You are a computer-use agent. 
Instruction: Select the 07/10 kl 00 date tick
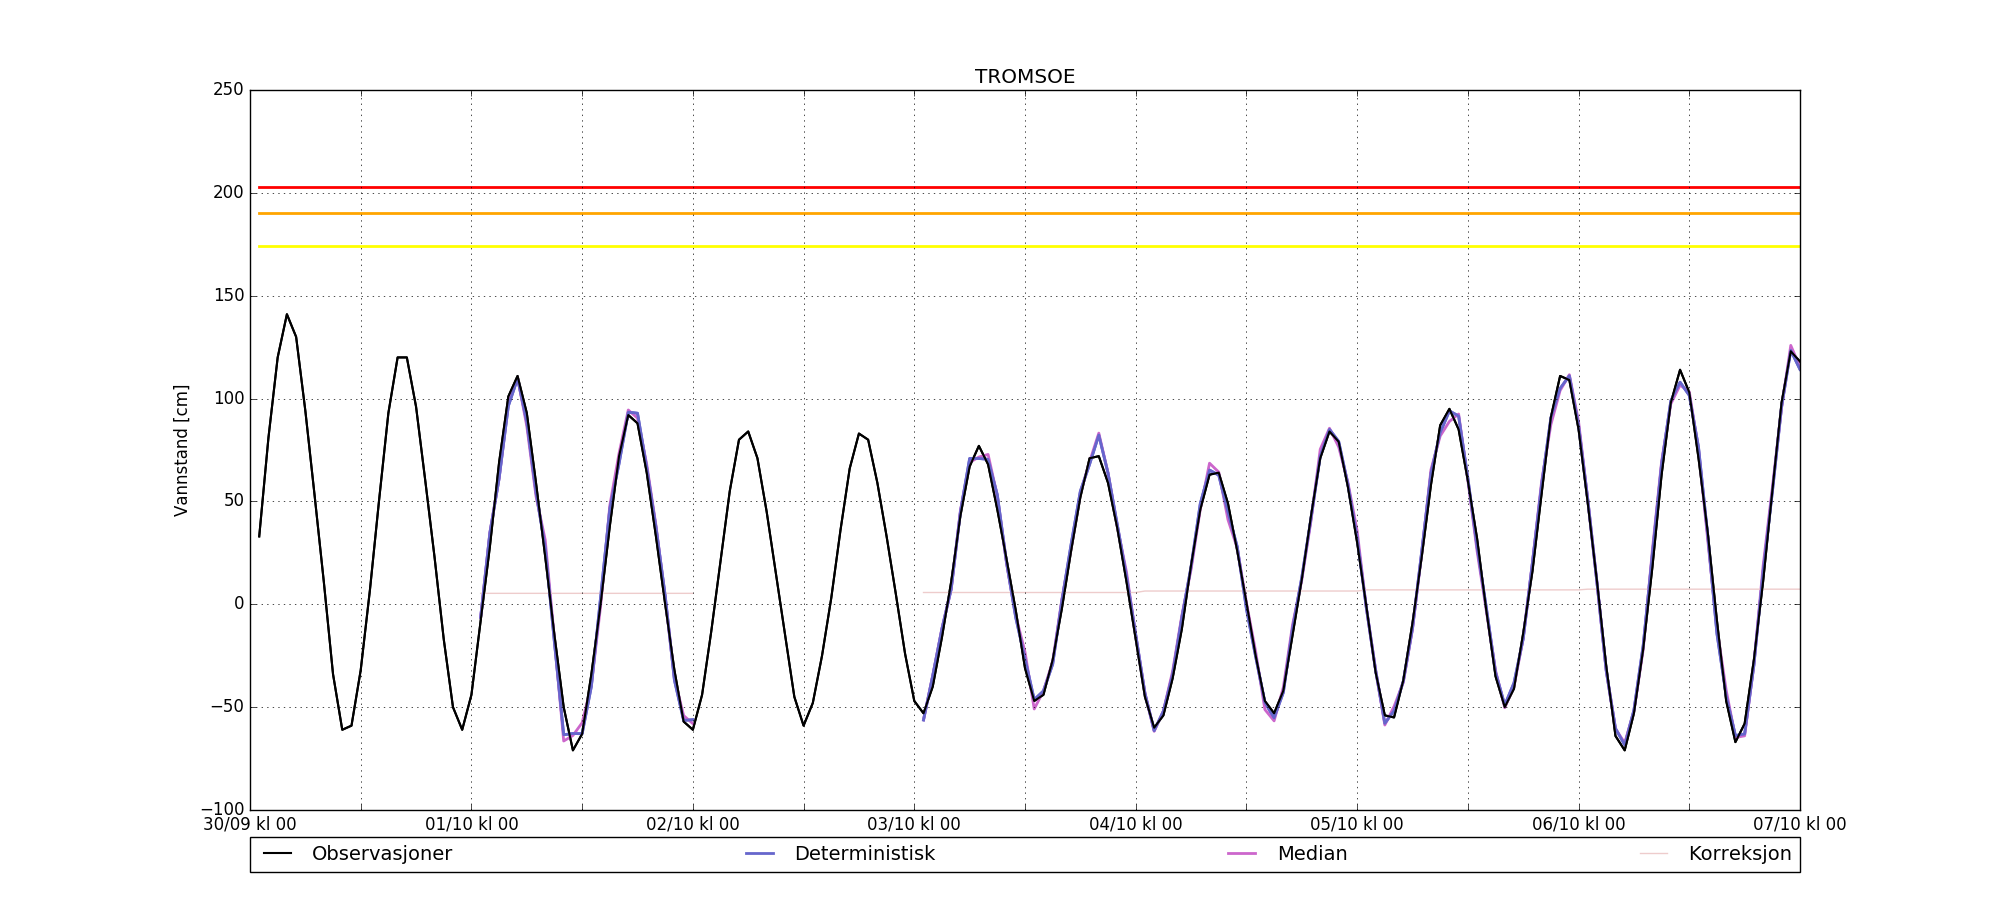coord(1799,825)
